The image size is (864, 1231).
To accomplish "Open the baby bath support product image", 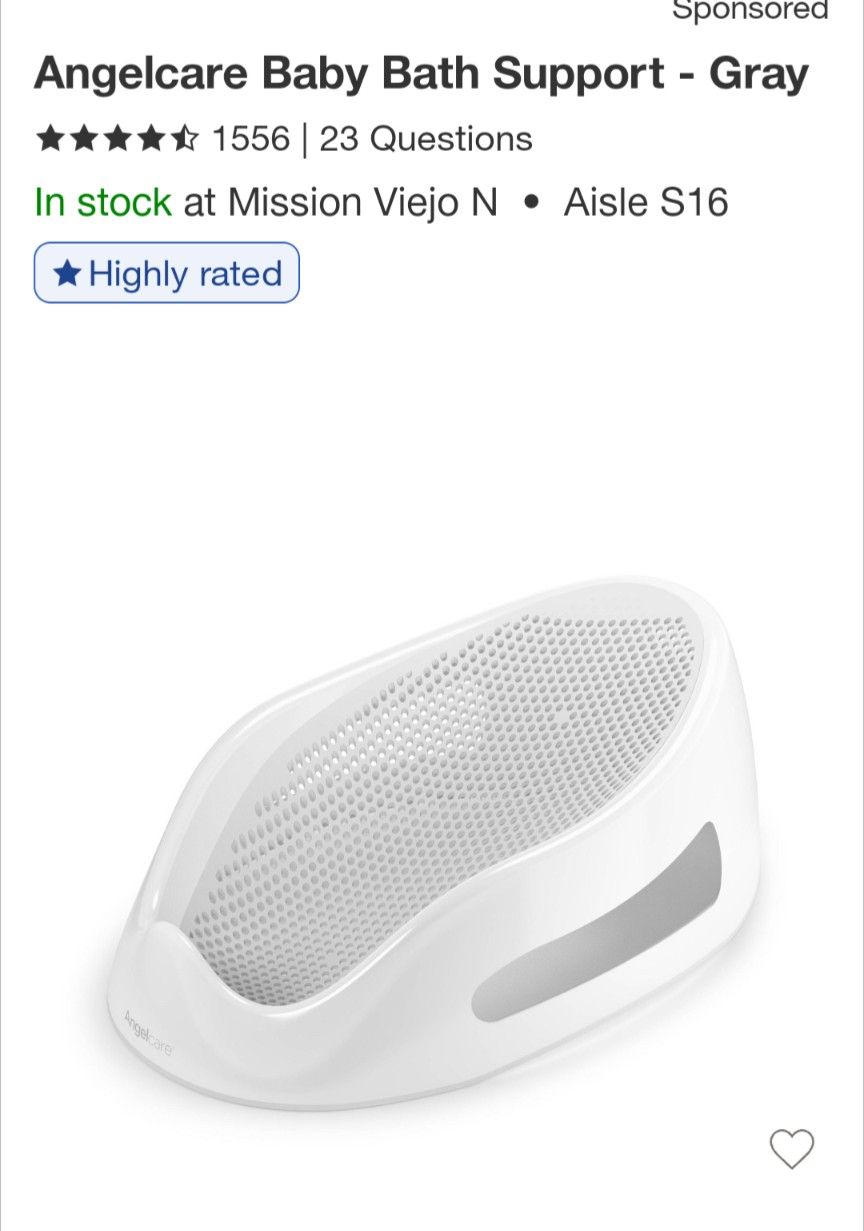I will [x=432, y=840].
